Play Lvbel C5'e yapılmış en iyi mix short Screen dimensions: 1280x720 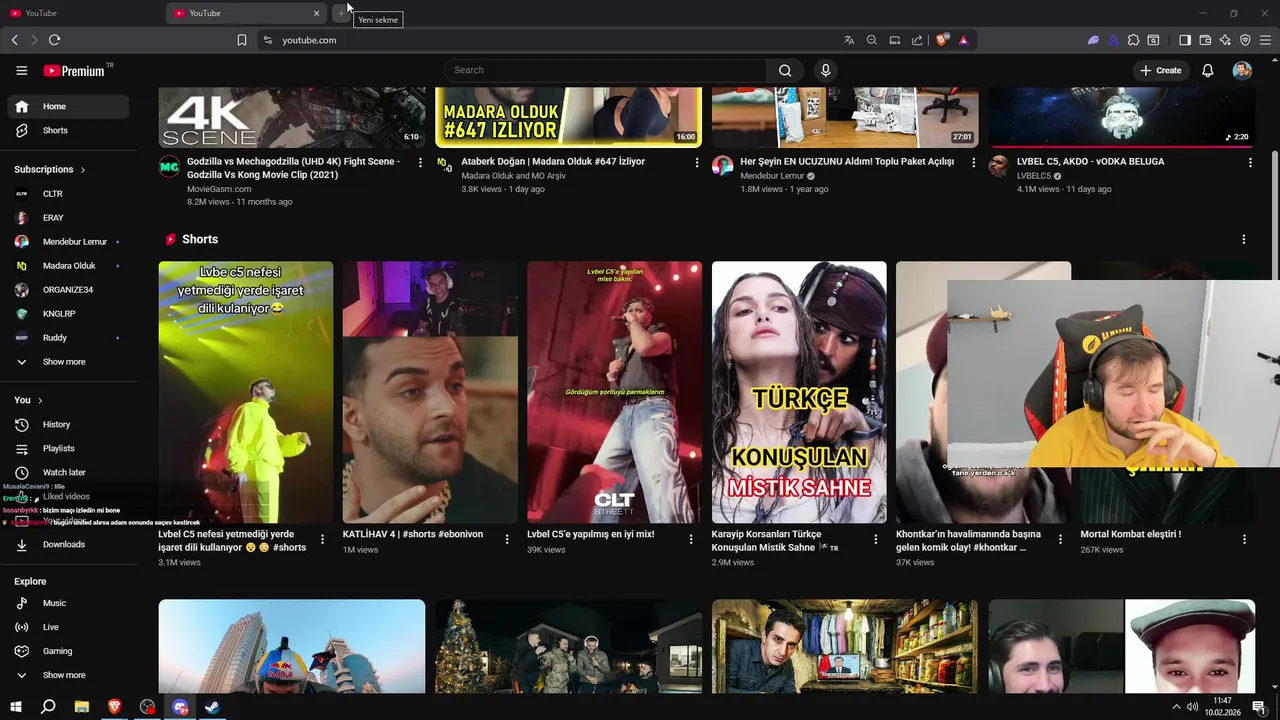tap(615, 392)
